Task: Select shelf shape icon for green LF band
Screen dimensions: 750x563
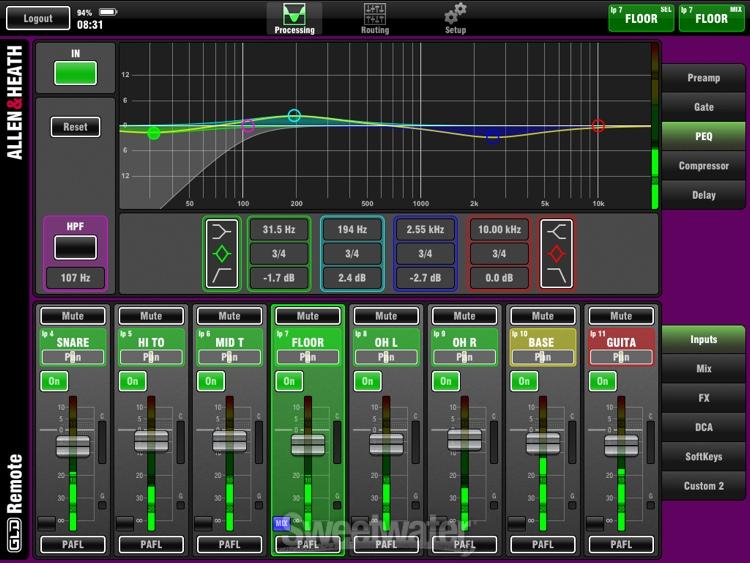Action: click(x=223, y=232)
